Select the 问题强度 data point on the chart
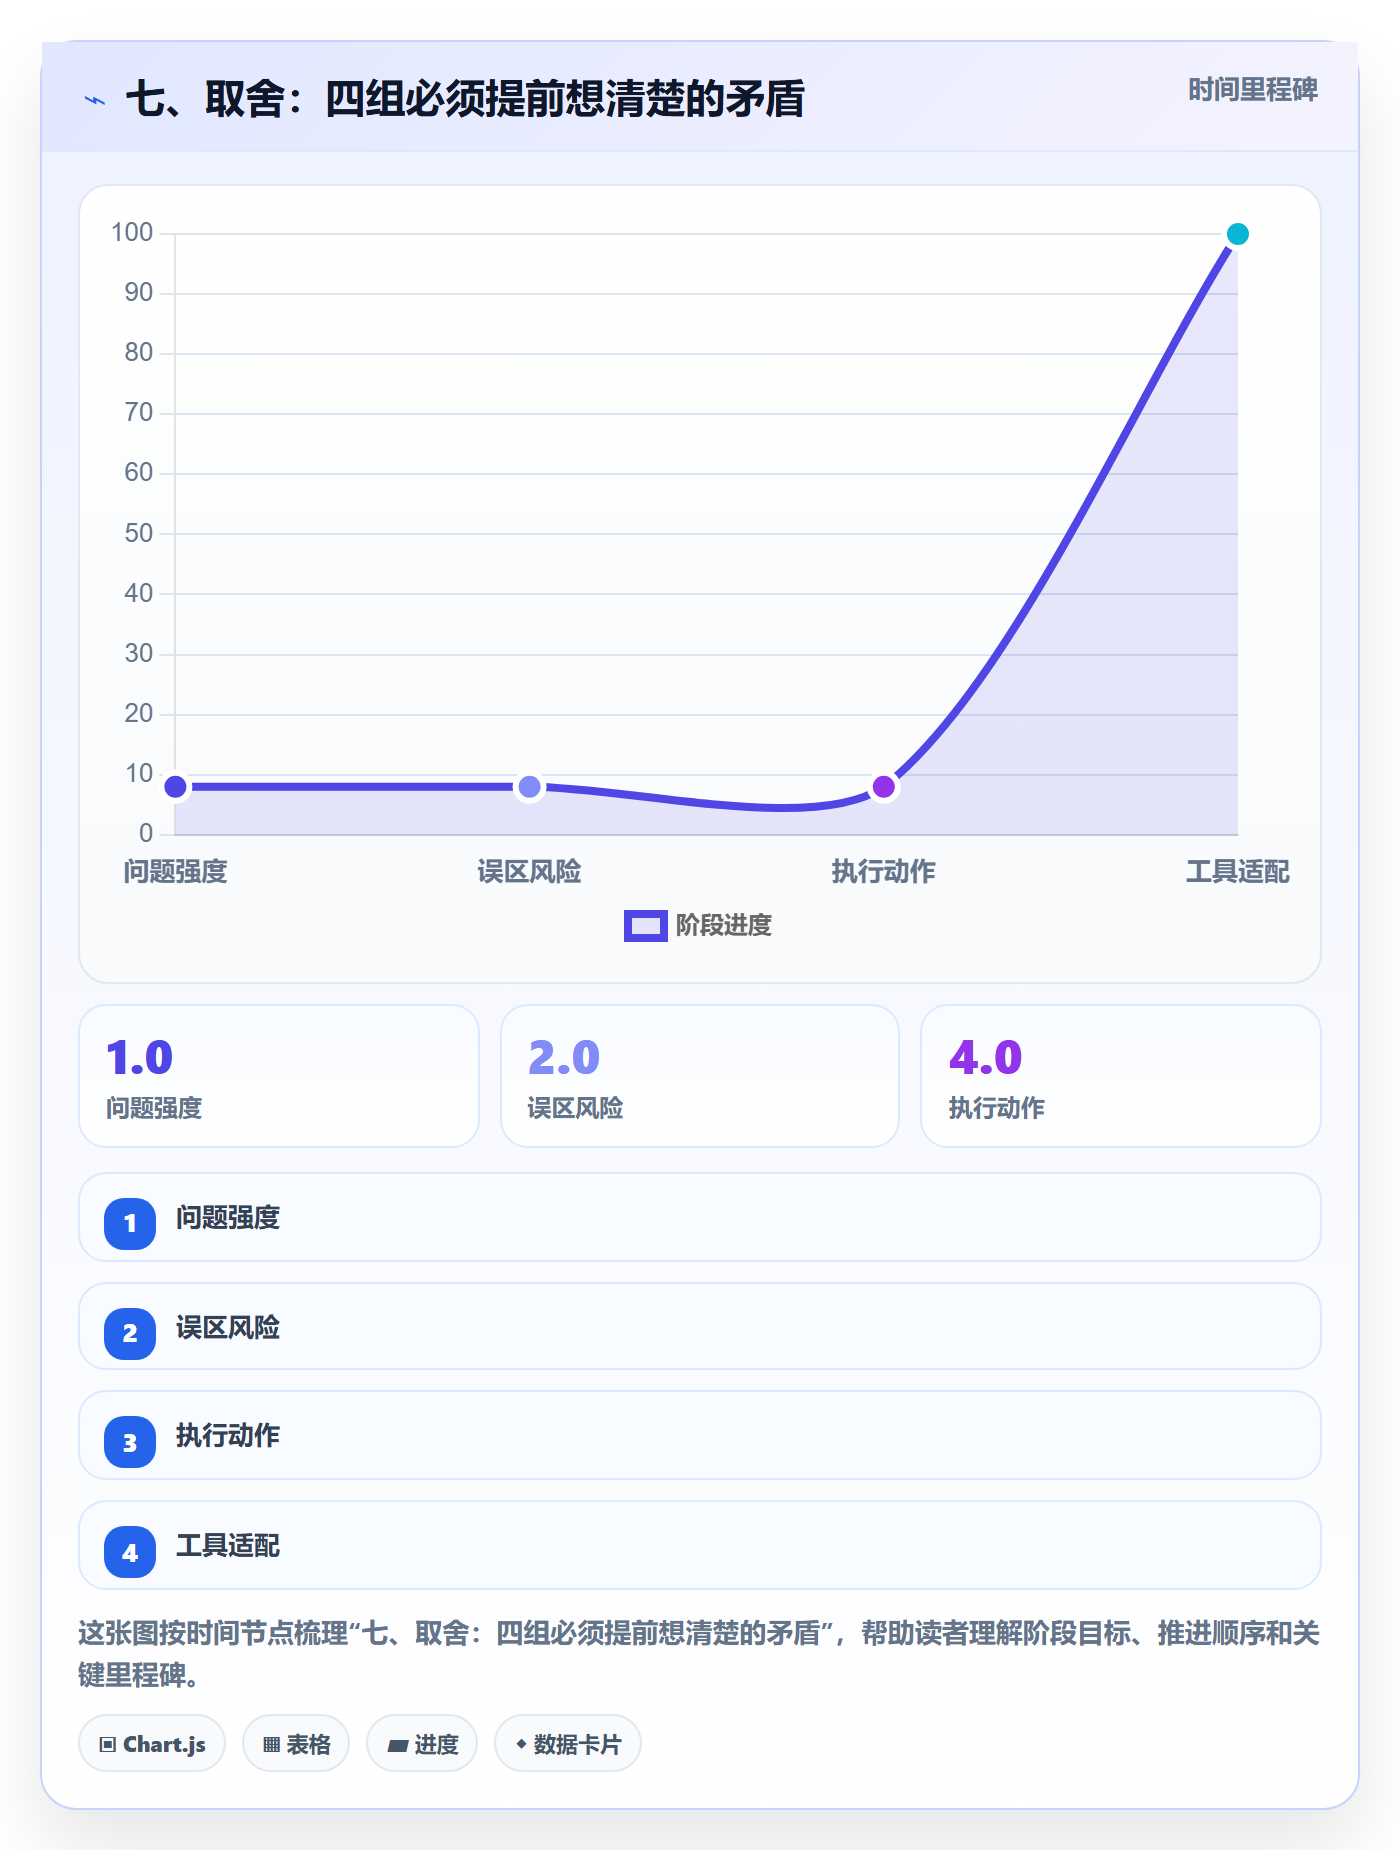The width and height of the screenshot is (1400, 1850). pyautogui.click(x=175, y=787)
